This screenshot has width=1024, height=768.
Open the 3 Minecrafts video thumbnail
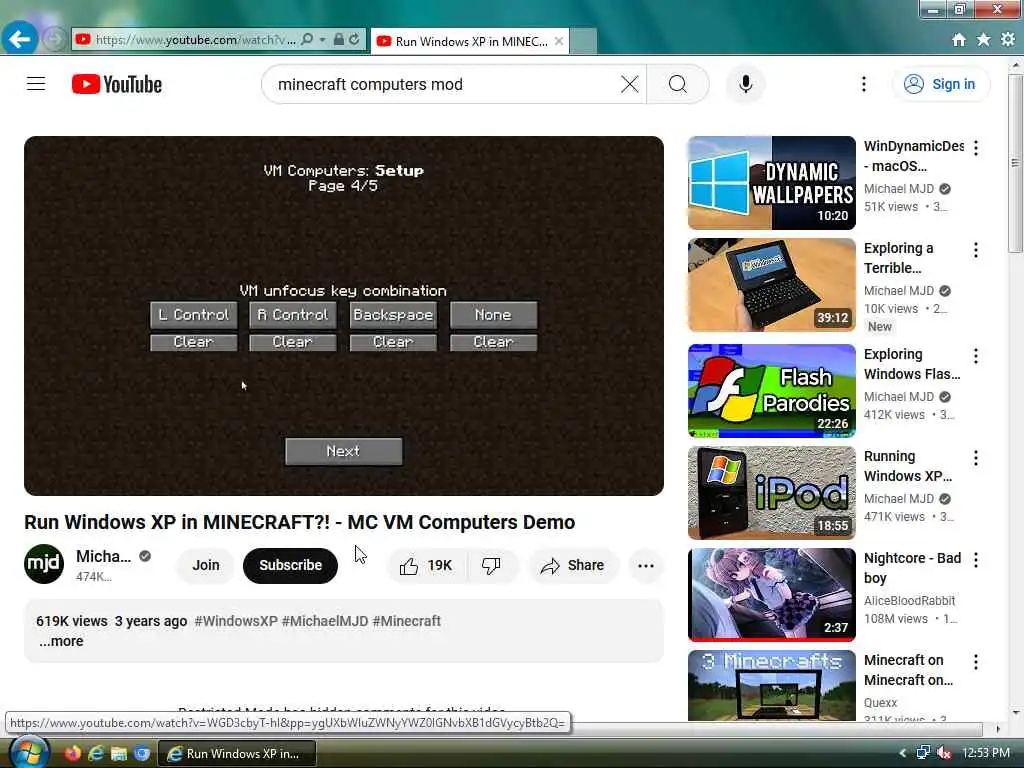click(771, 685)
